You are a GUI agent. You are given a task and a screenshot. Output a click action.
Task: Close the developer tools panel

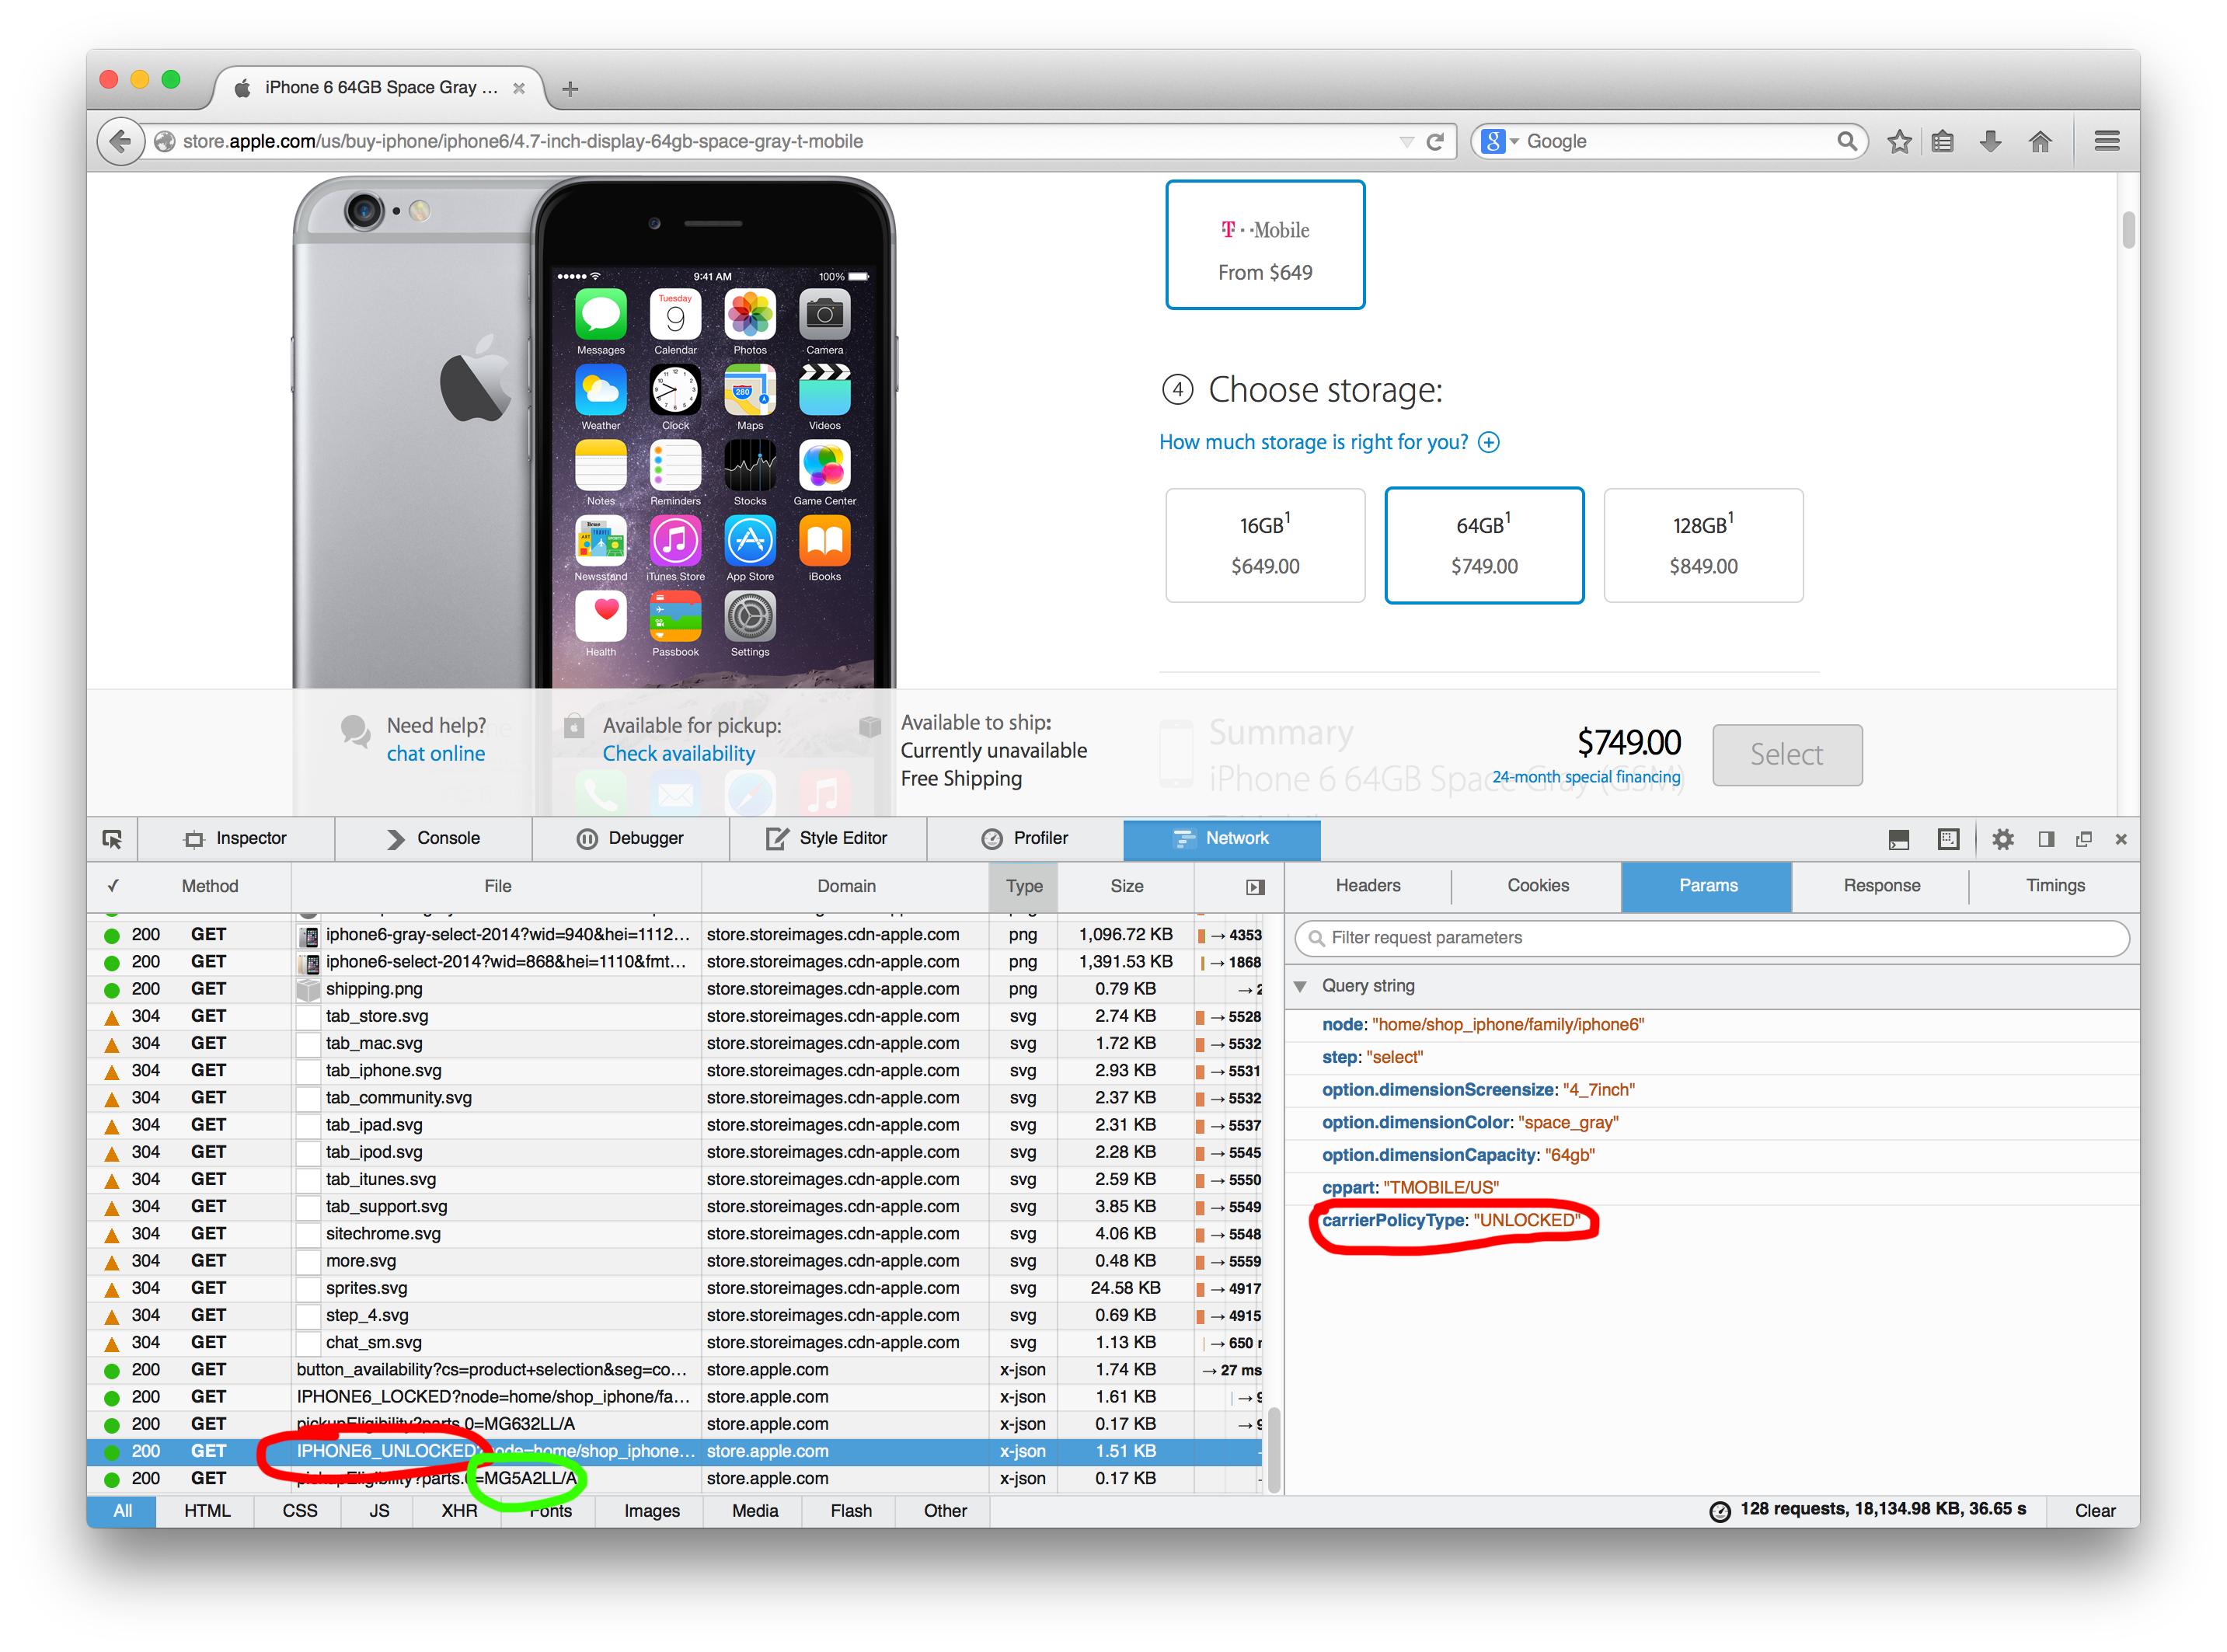[2121, 839]
